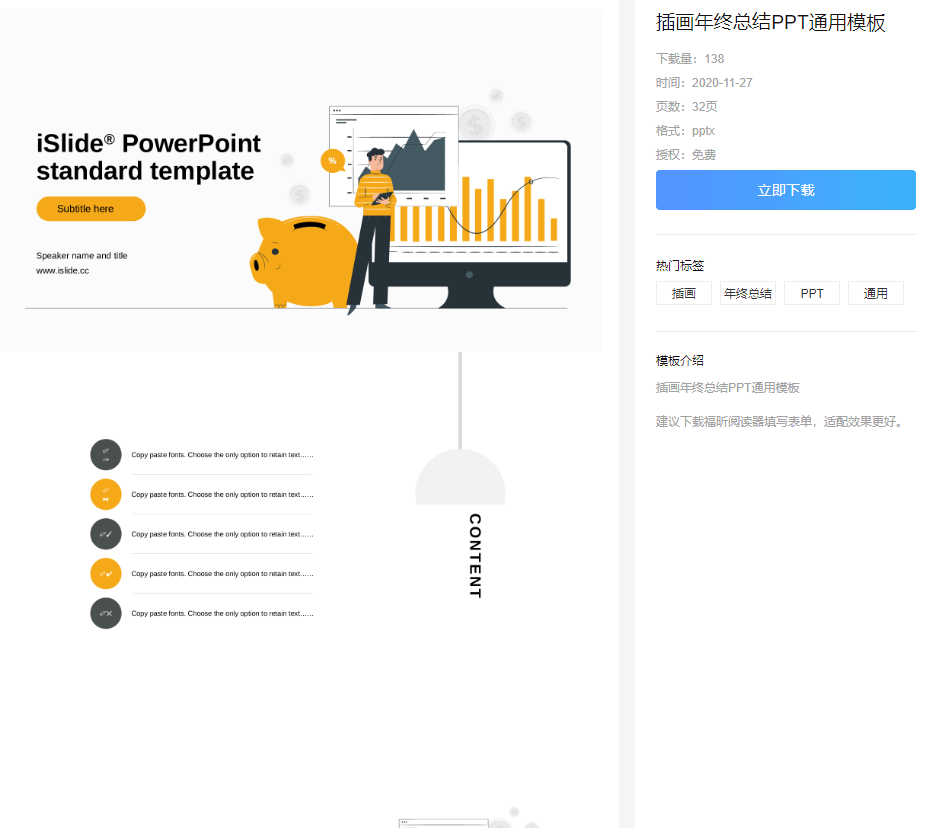Image resolution: width=925 pixels, height=828 pixels.
Task: Select the PPT tag
Action: (811, 292)
